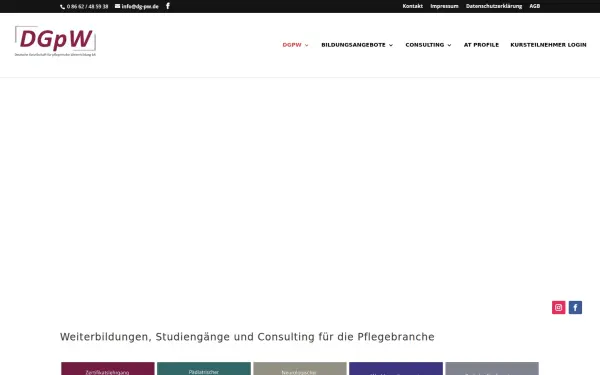
Task: Open the Neurologischer grey card
Action: click(x=300, y=368)
